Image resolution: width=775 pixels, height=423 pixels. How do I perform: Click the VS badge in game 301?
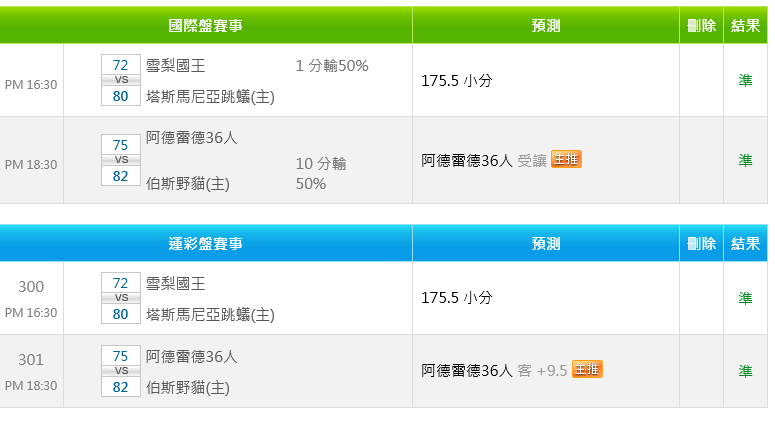[121, 371]
